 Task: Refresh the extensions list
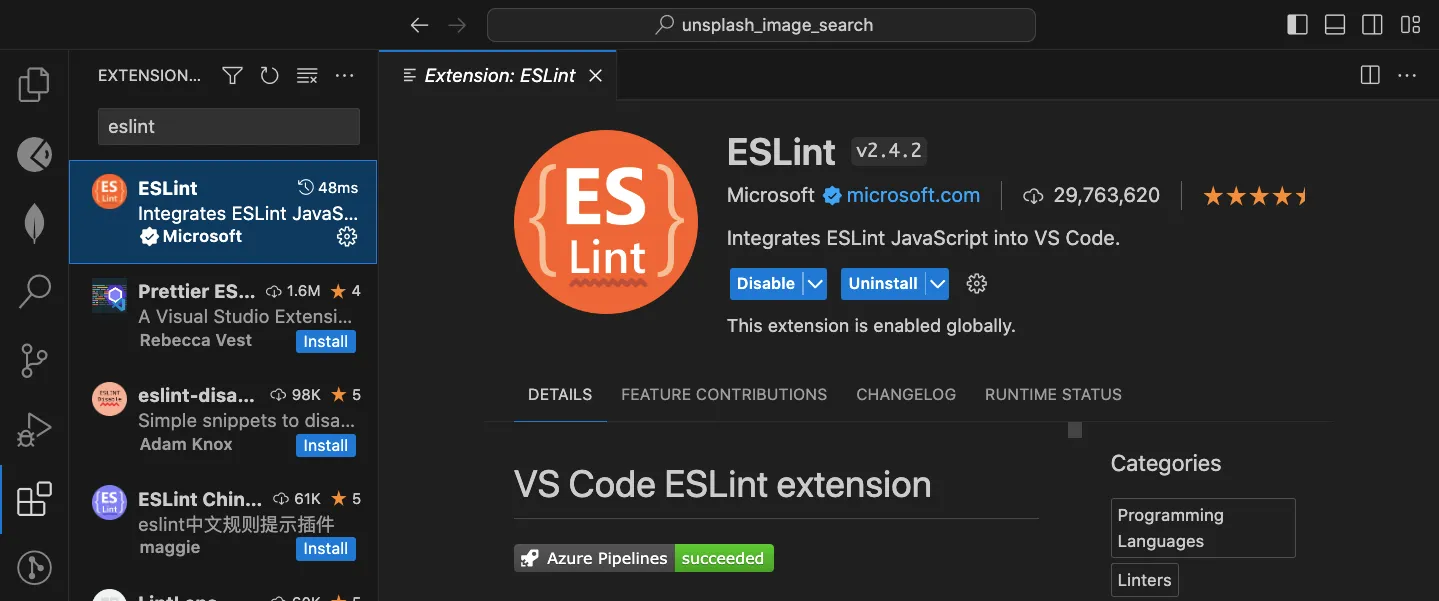[269, 75]
